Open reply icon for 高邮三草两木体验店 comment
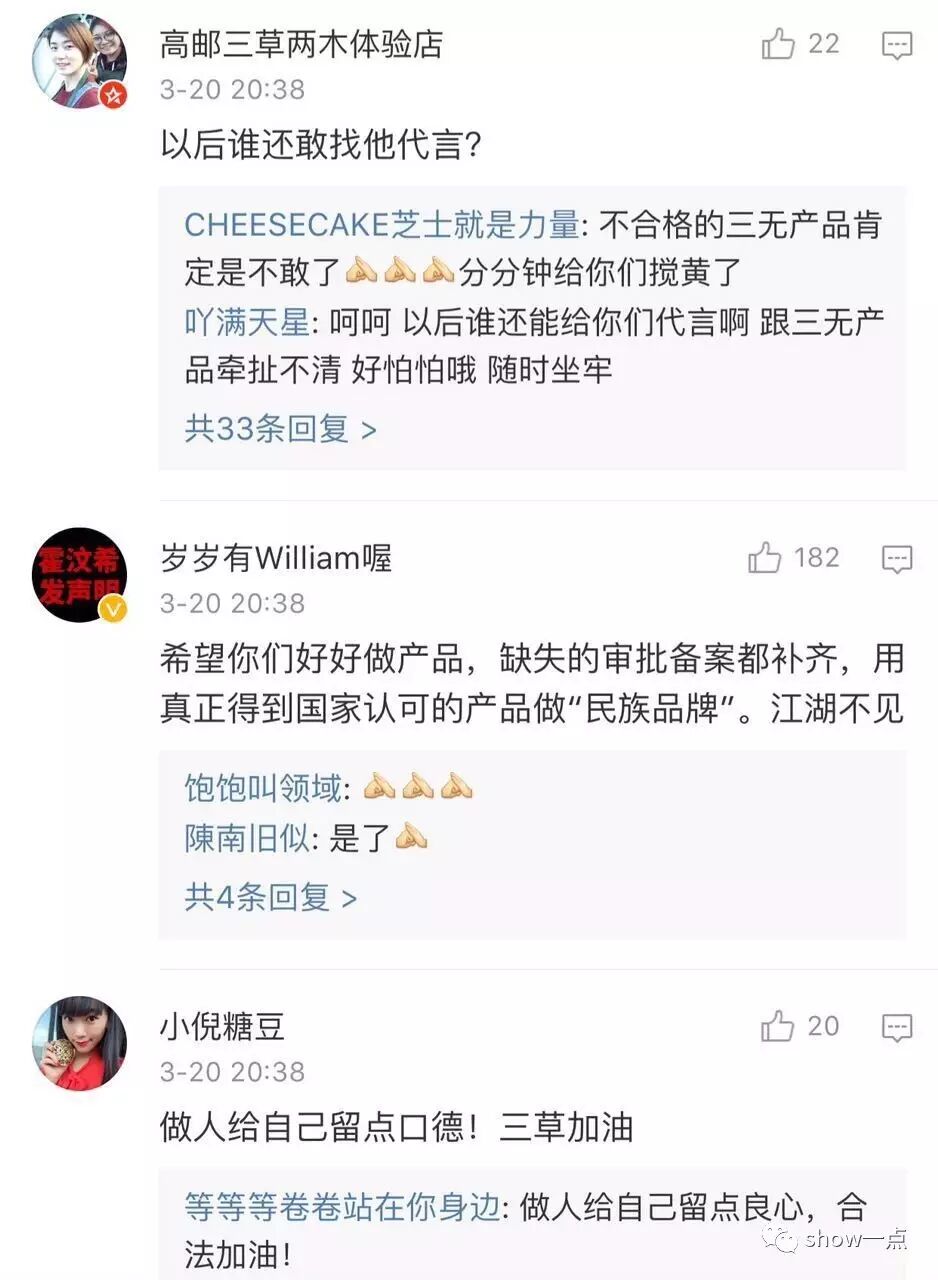The image size is (938, 1280). (897, 45)
